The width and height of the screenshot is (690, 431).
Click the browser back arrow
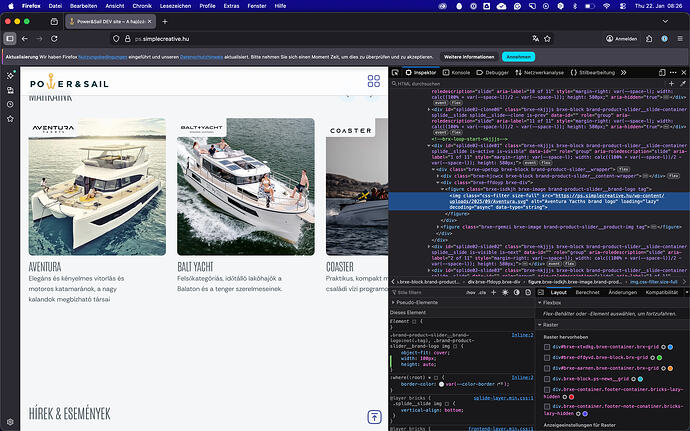25,38
